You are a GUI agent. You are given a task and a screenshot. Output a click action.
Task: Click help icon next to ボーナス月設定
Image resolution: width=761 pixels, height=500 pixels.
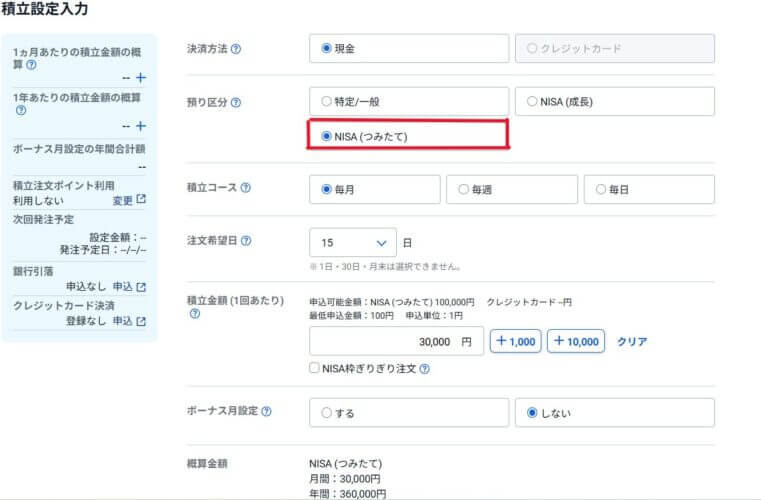click(266, 411)
